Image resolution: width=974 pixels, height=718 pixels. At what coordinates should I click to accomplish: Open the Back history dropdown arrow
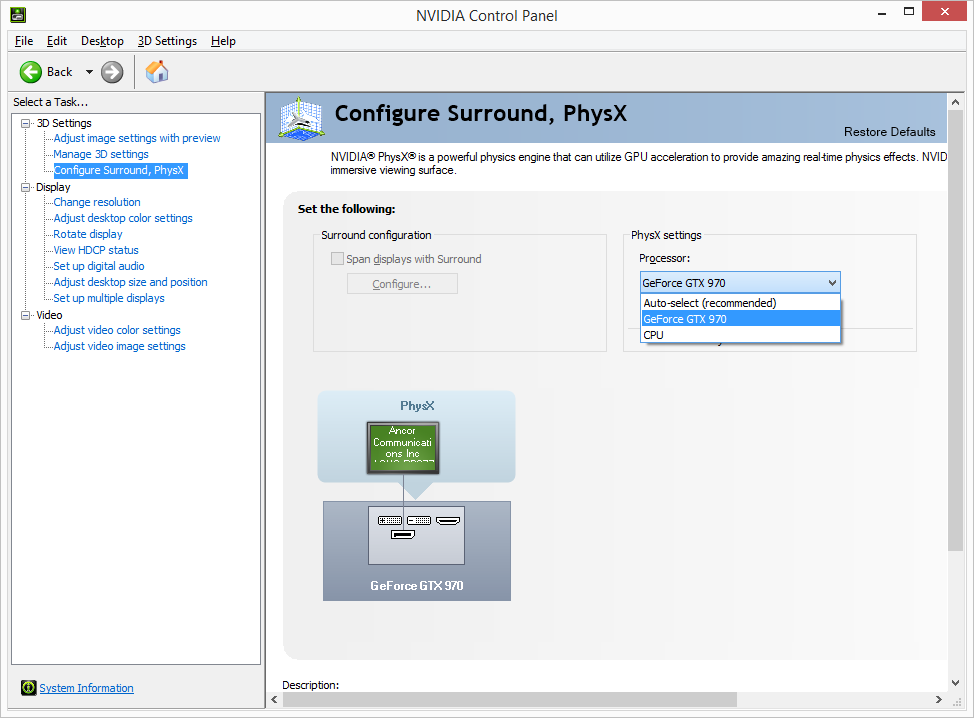[89, 72]
